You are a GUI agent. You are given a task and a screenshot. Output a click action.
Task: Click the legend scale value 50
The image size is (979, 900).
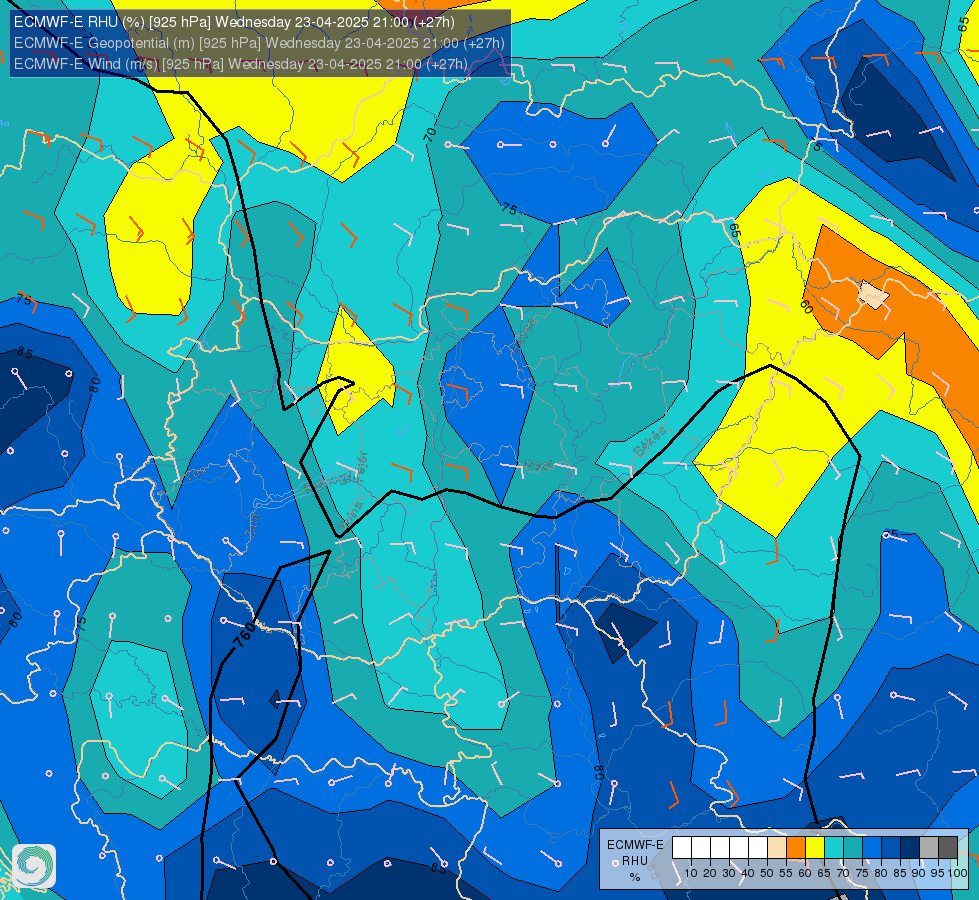767,873
